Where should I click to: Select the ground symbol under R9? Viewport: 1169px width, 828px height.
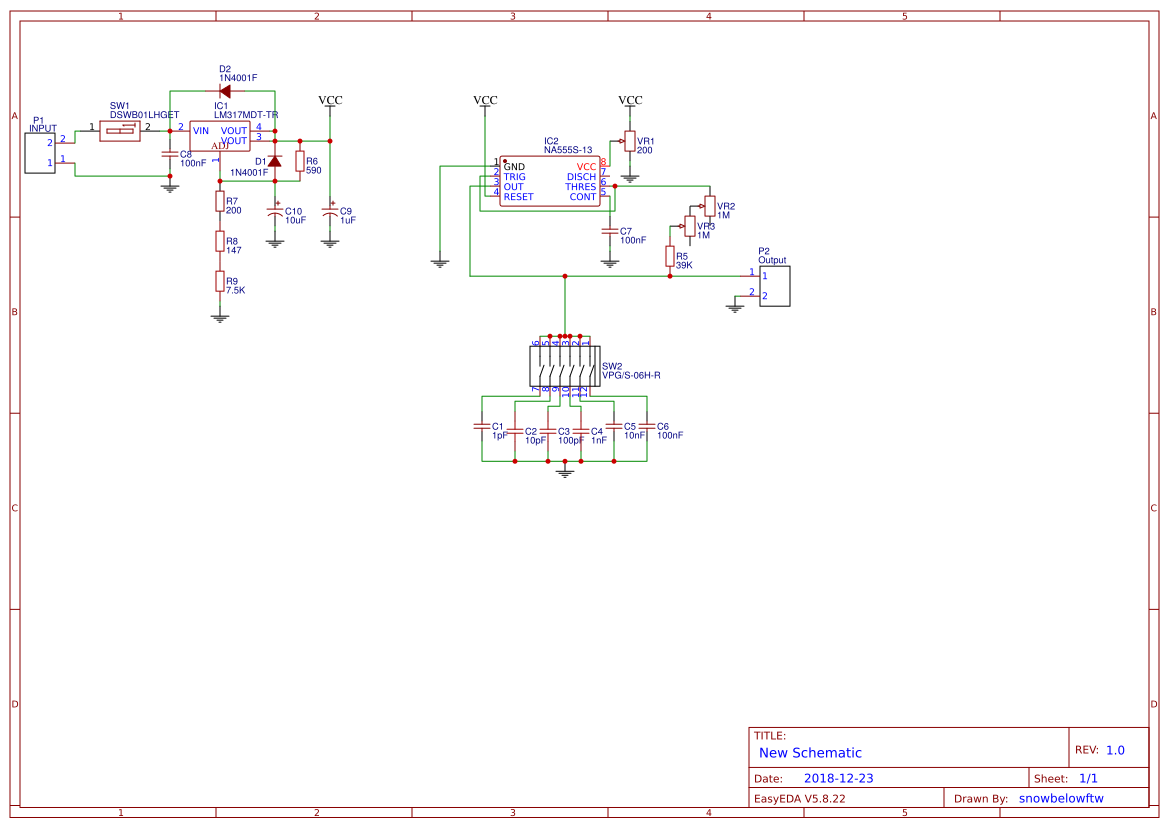click(x=220, y=316)
